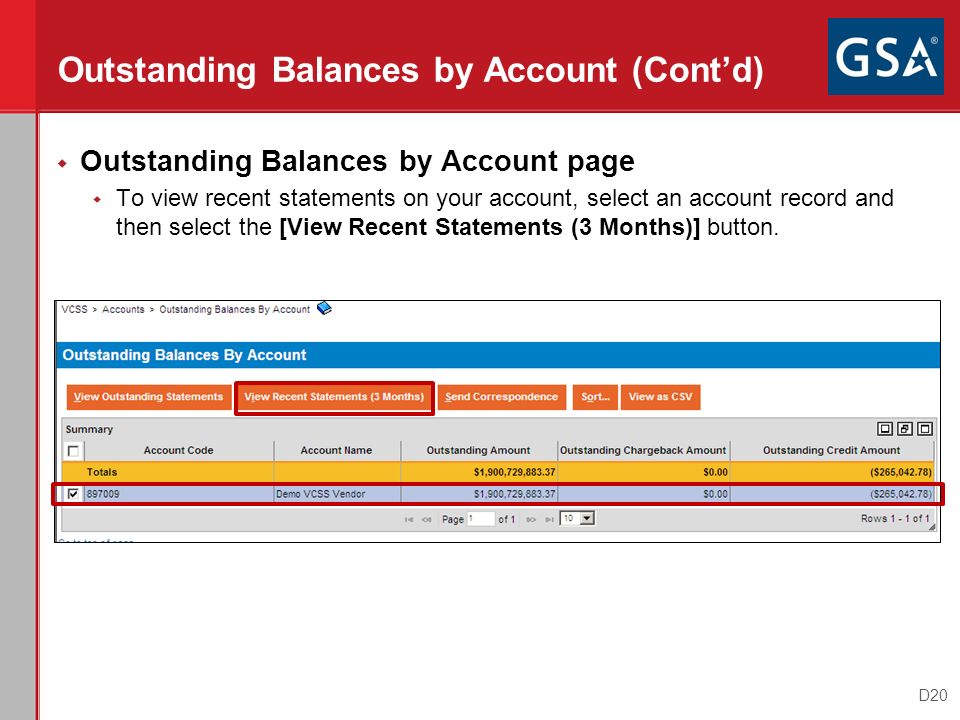Image resolution: width=960 pixels, height=720 pixels.
Task: Go to last page arrow icon
Action: coord(549,519)
